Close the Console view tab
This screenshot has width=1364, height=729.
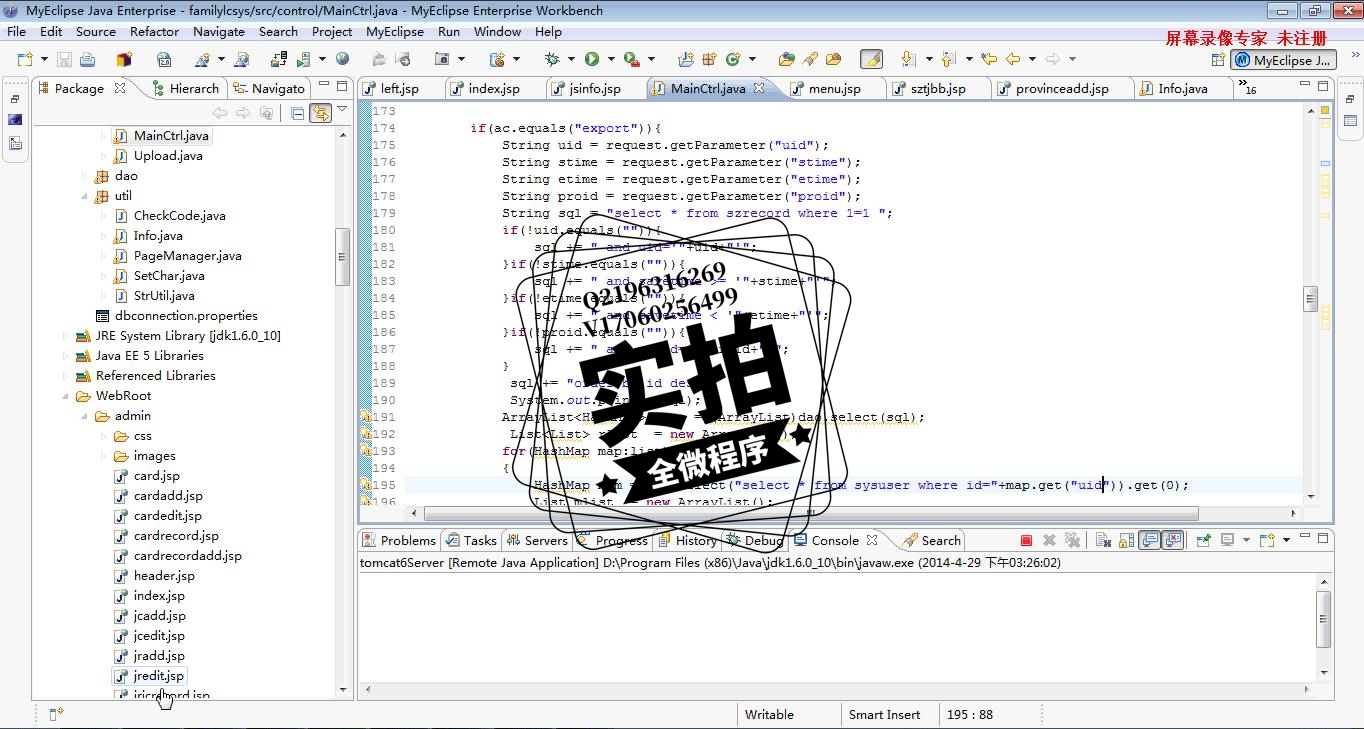tap(872, 540)
